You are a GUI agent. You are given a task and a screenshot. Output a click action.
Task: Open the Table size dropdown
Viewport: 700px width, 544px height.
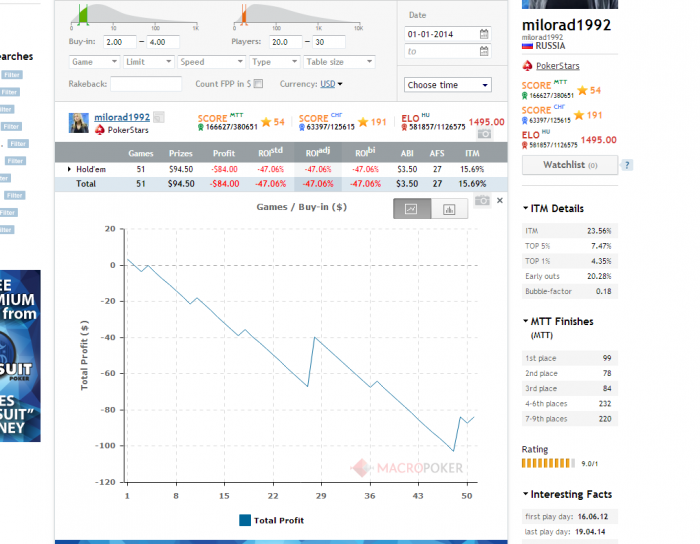(339, 62)
